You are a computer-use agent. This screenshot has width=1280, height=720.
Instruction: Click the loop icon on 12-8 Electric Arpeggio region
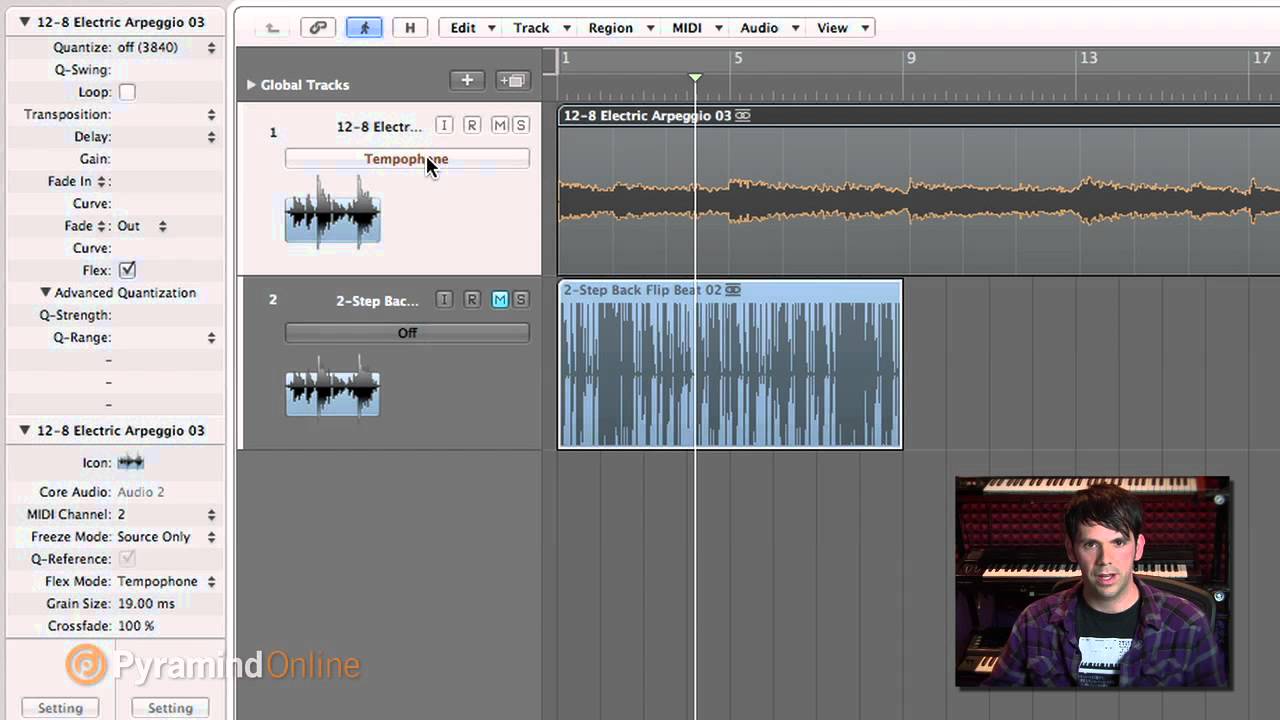(743, 116)
